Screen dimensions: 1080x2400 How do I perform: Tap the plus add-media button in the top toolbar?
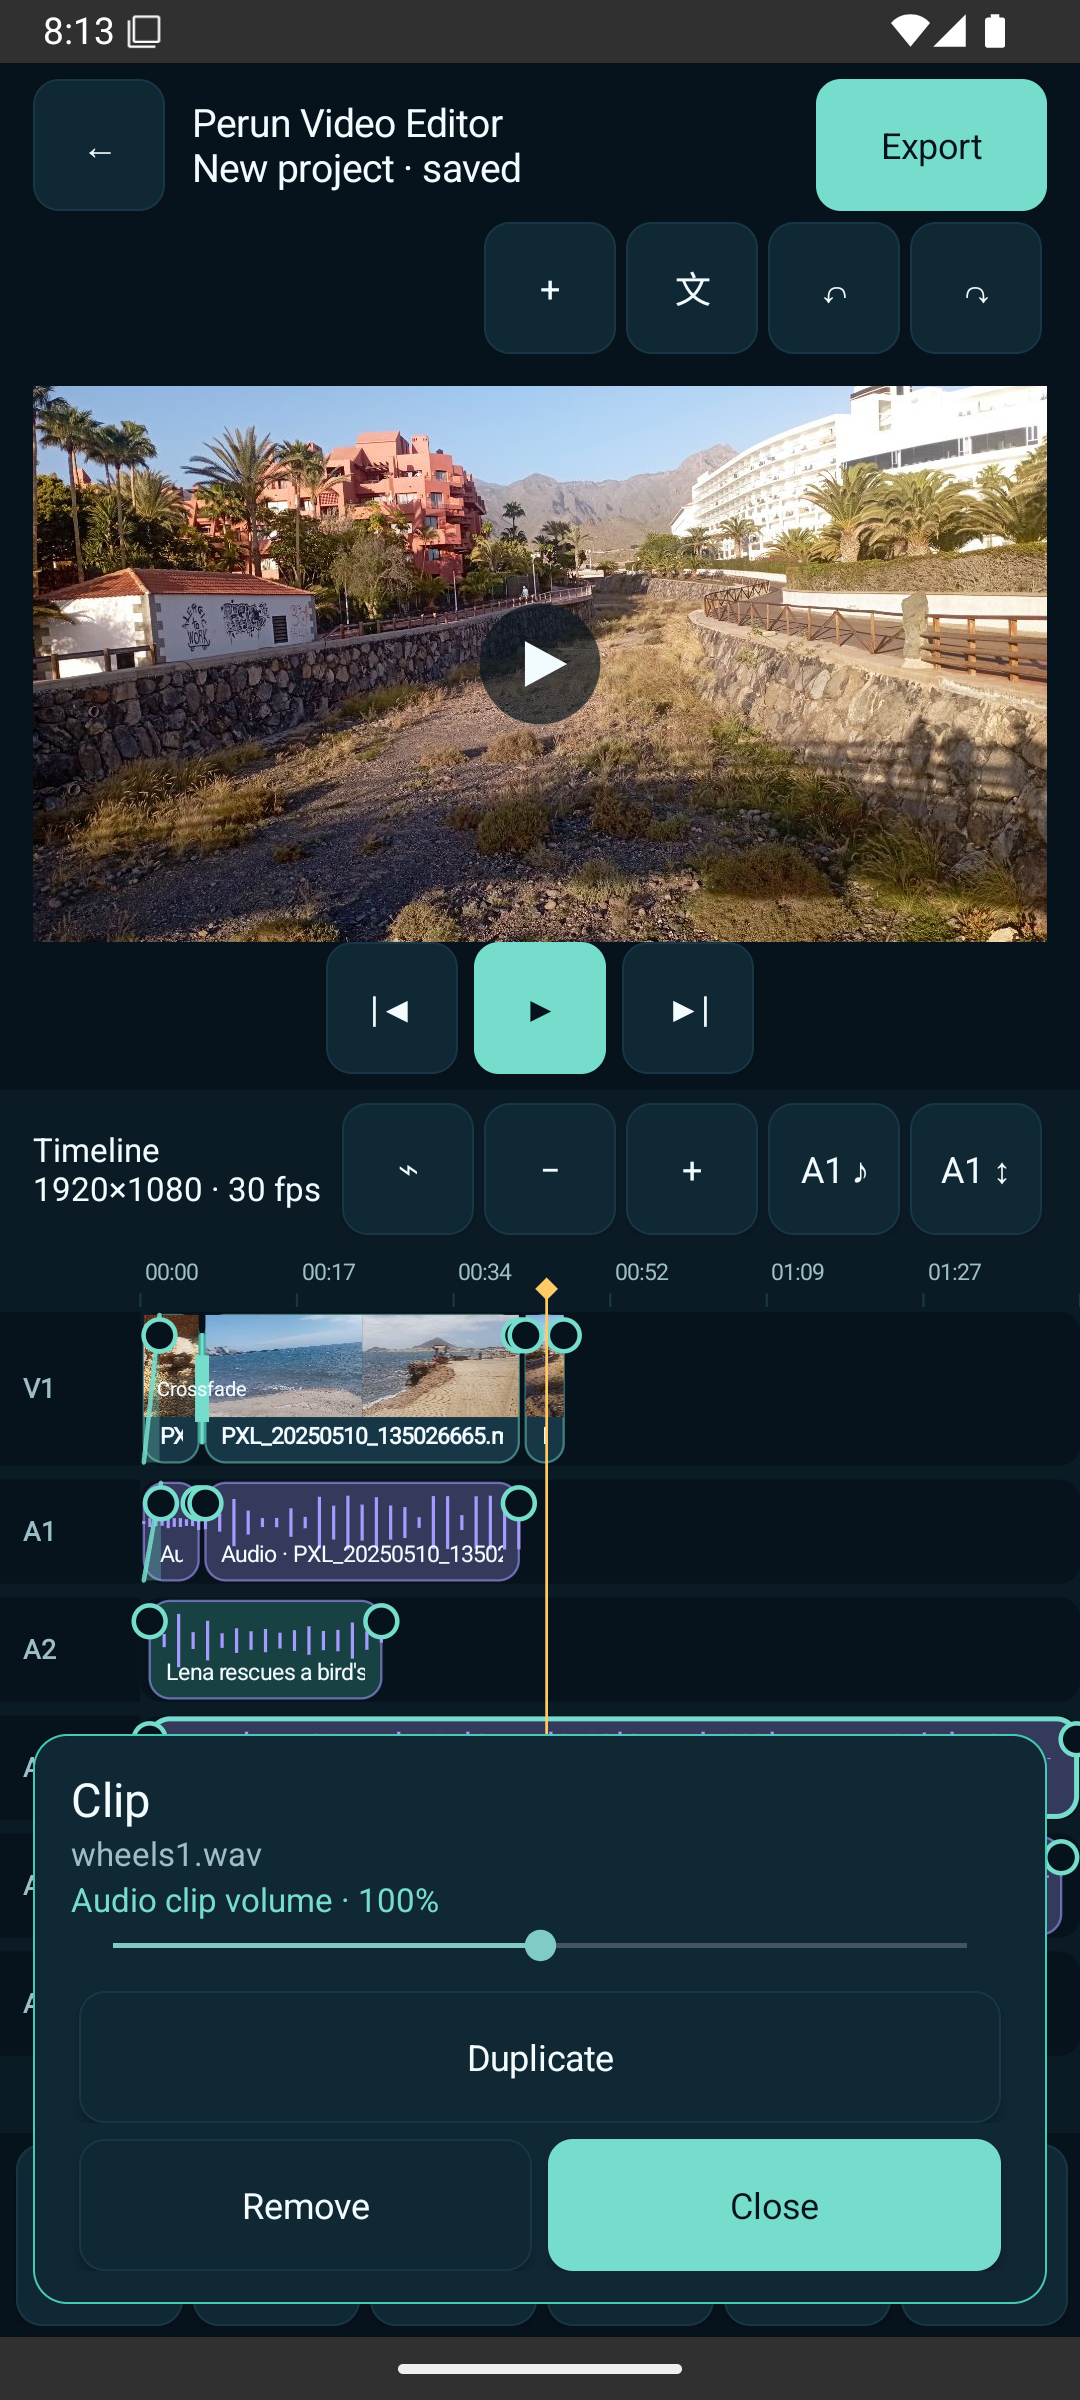[550, 288]
